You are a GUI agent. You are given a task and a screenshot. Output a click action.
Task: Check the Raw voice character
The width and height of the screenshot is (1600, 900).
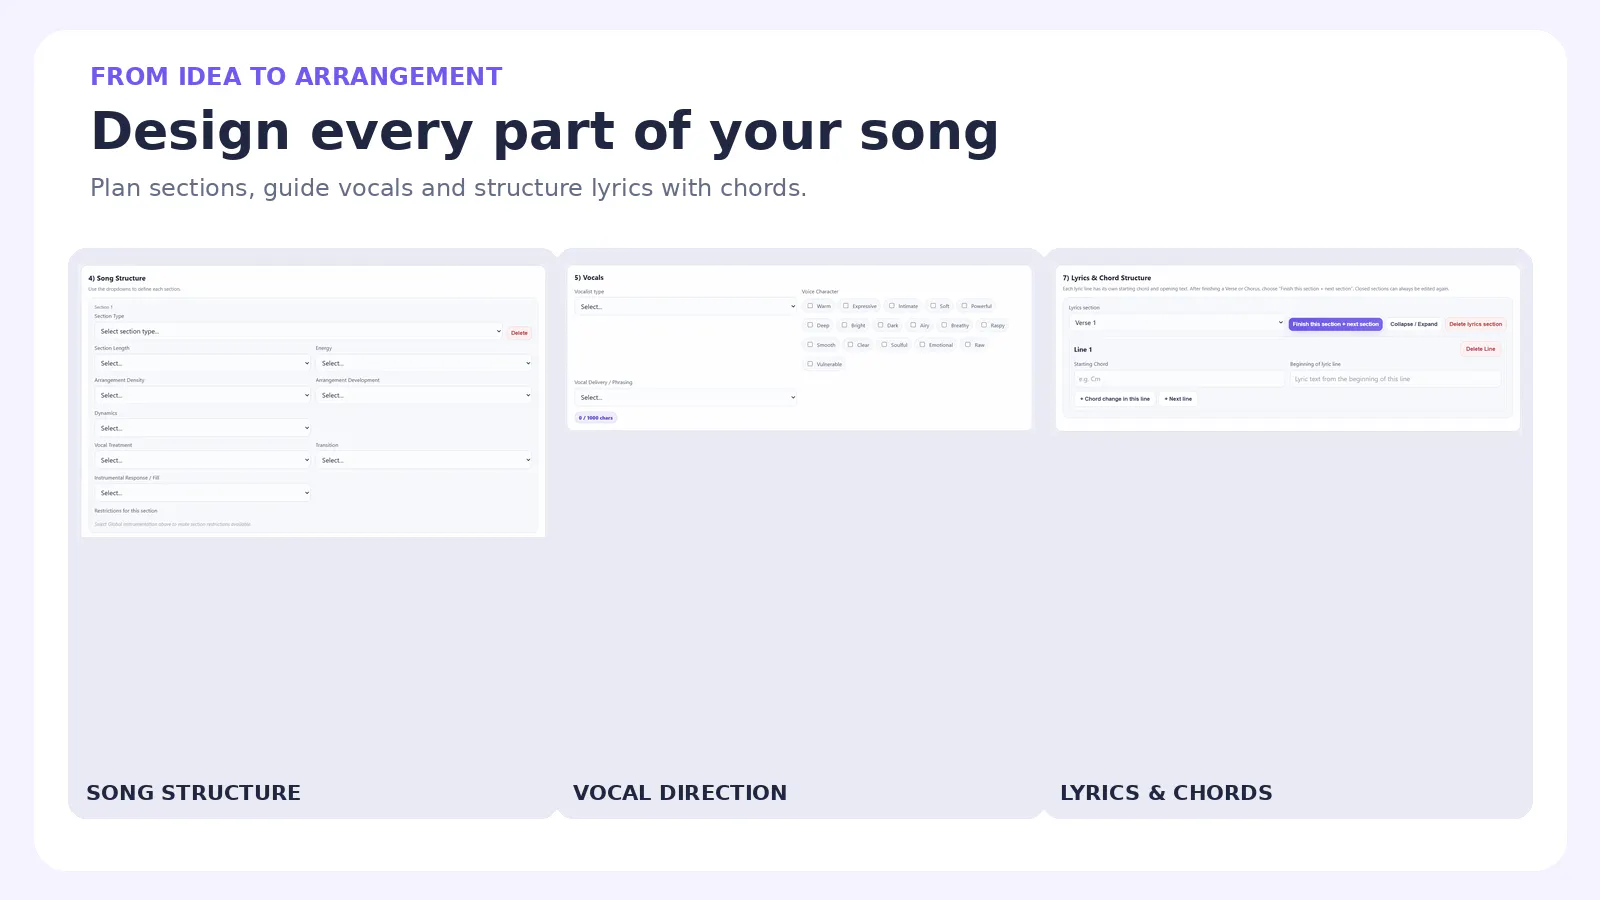click(x=968, y=345)
